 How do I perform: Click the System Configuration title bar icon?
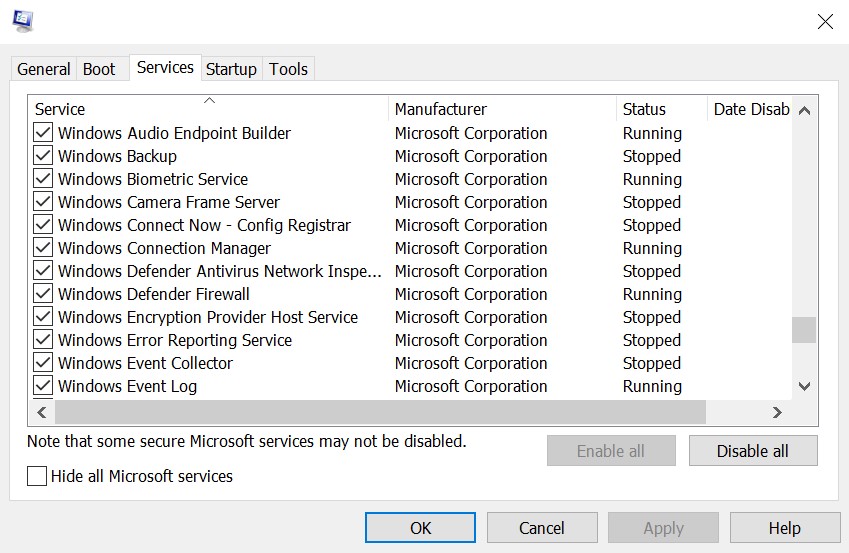coord(22,21)
